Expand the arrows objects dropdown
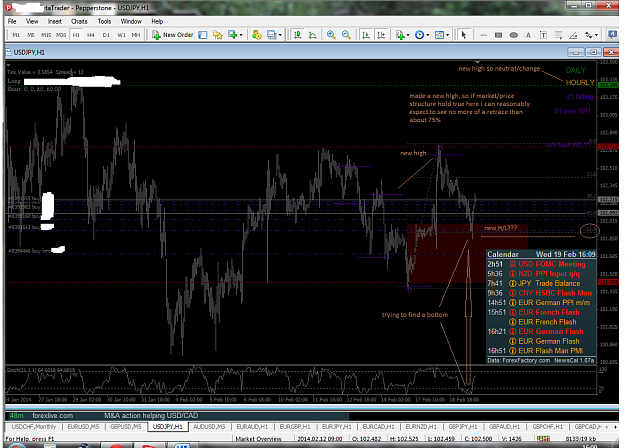625x448 pixels. (x=596, y=35)
